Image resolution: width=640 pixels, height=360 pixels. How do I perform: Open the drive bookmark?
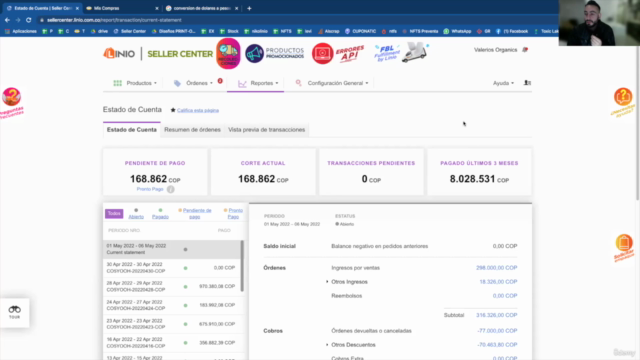click(100, 31)
